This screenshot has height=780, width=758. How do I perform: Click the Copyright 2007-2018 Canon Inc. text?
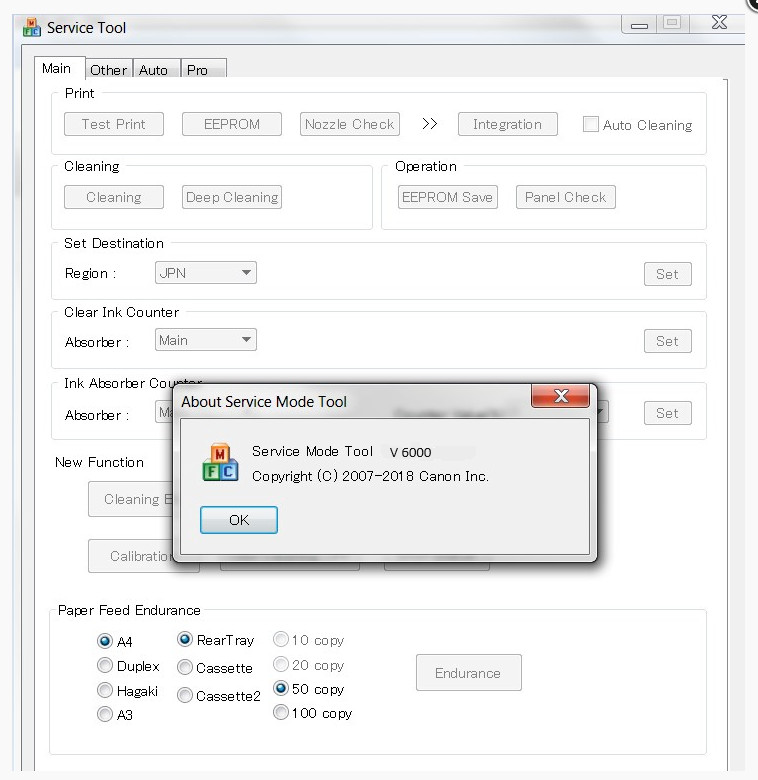tap(371, 476)
